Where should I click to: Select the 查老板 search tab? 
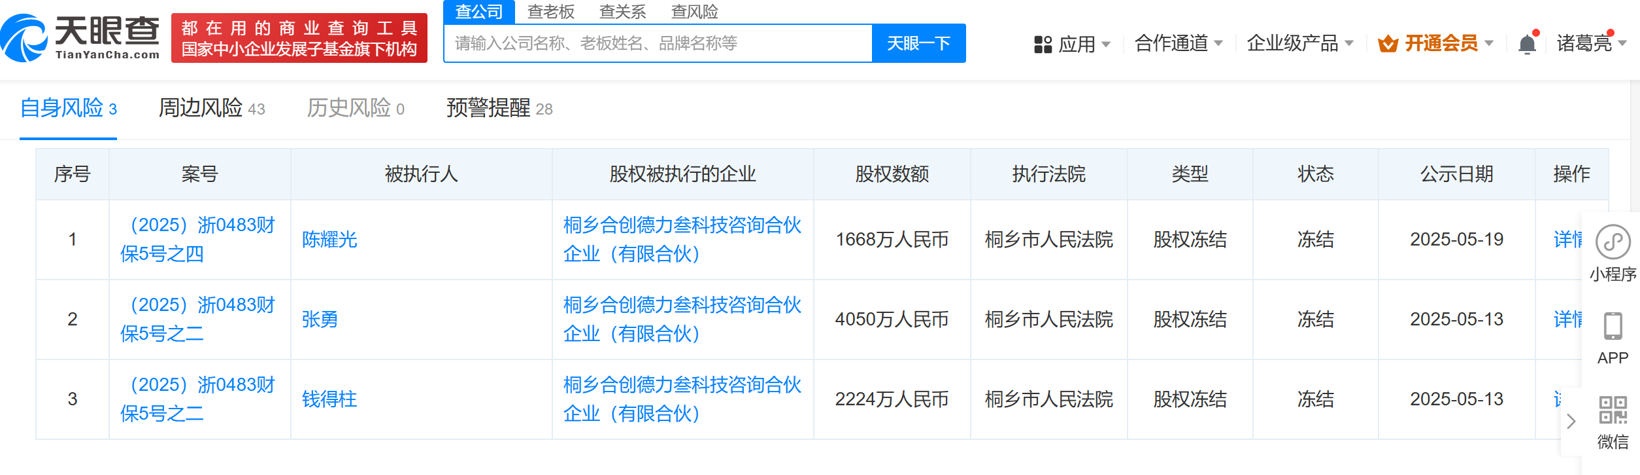pyautogui.click(x=551, y=12)
